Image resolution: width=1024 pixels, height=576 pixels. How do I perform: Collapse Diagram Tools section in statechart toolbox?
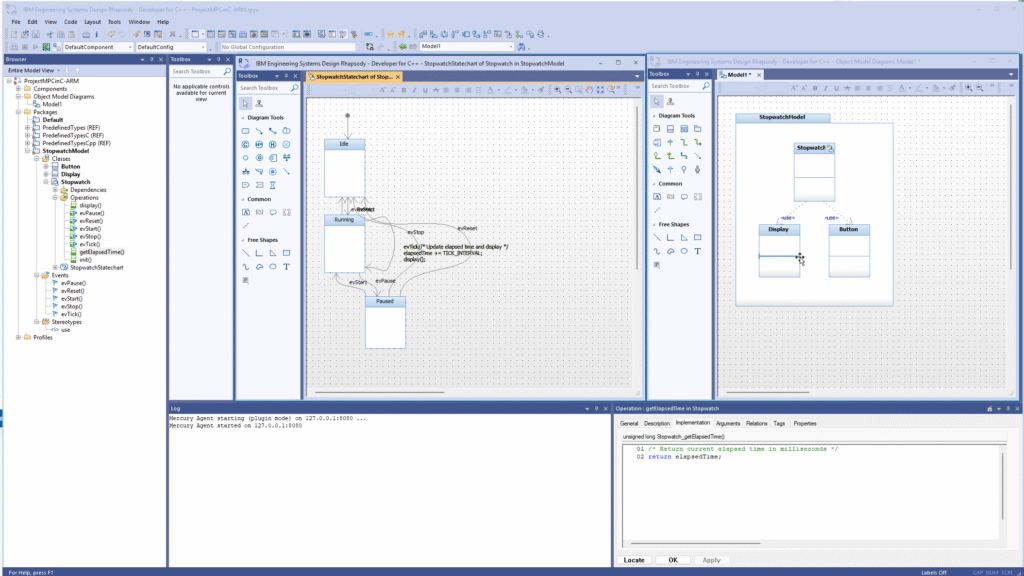(x=243, y=118)
